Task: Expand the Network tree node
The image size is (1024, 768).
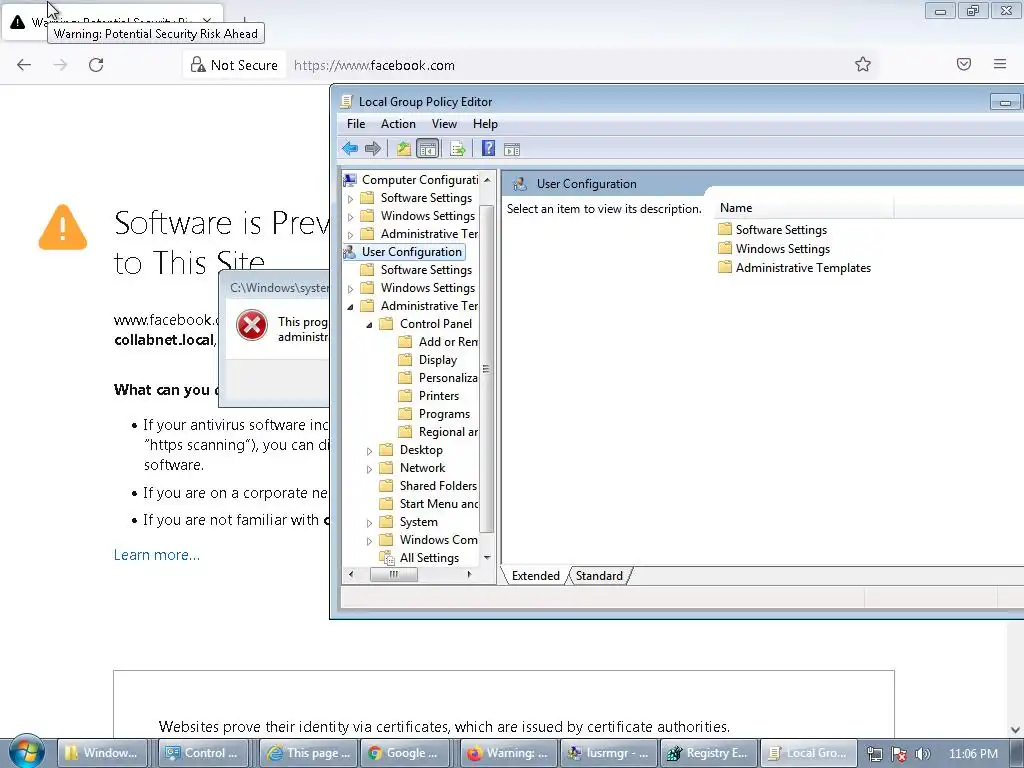Action: pyautogui.click(x=370, y=469)
